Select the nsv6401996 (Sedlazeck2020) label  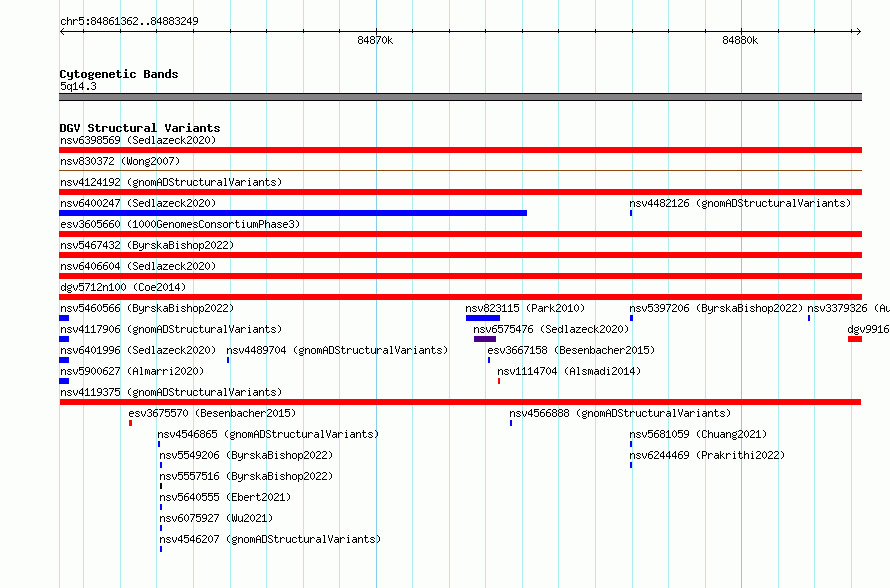tap(138, 350)
